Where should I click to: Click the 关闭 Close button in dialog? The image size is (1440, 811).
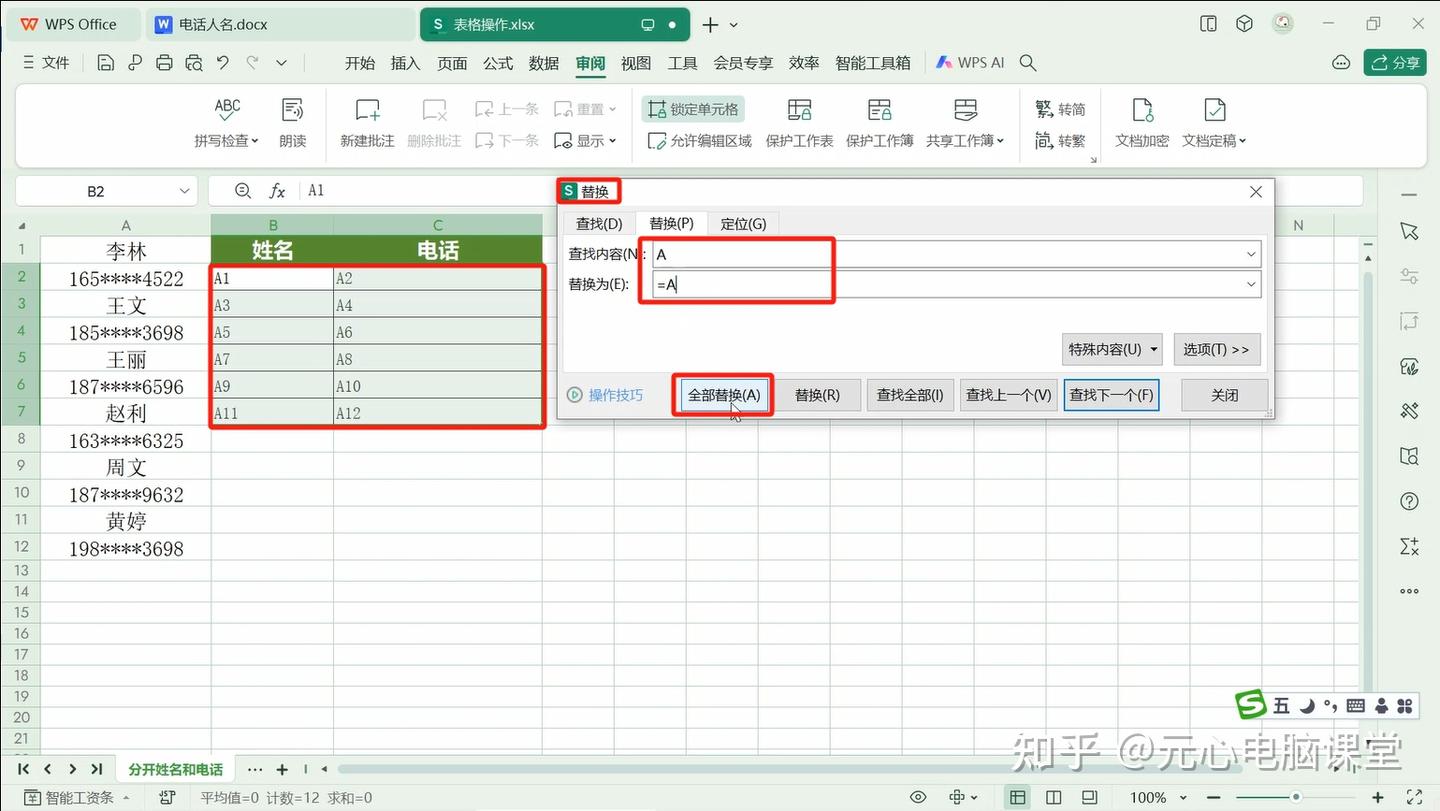coord(1225,395)
